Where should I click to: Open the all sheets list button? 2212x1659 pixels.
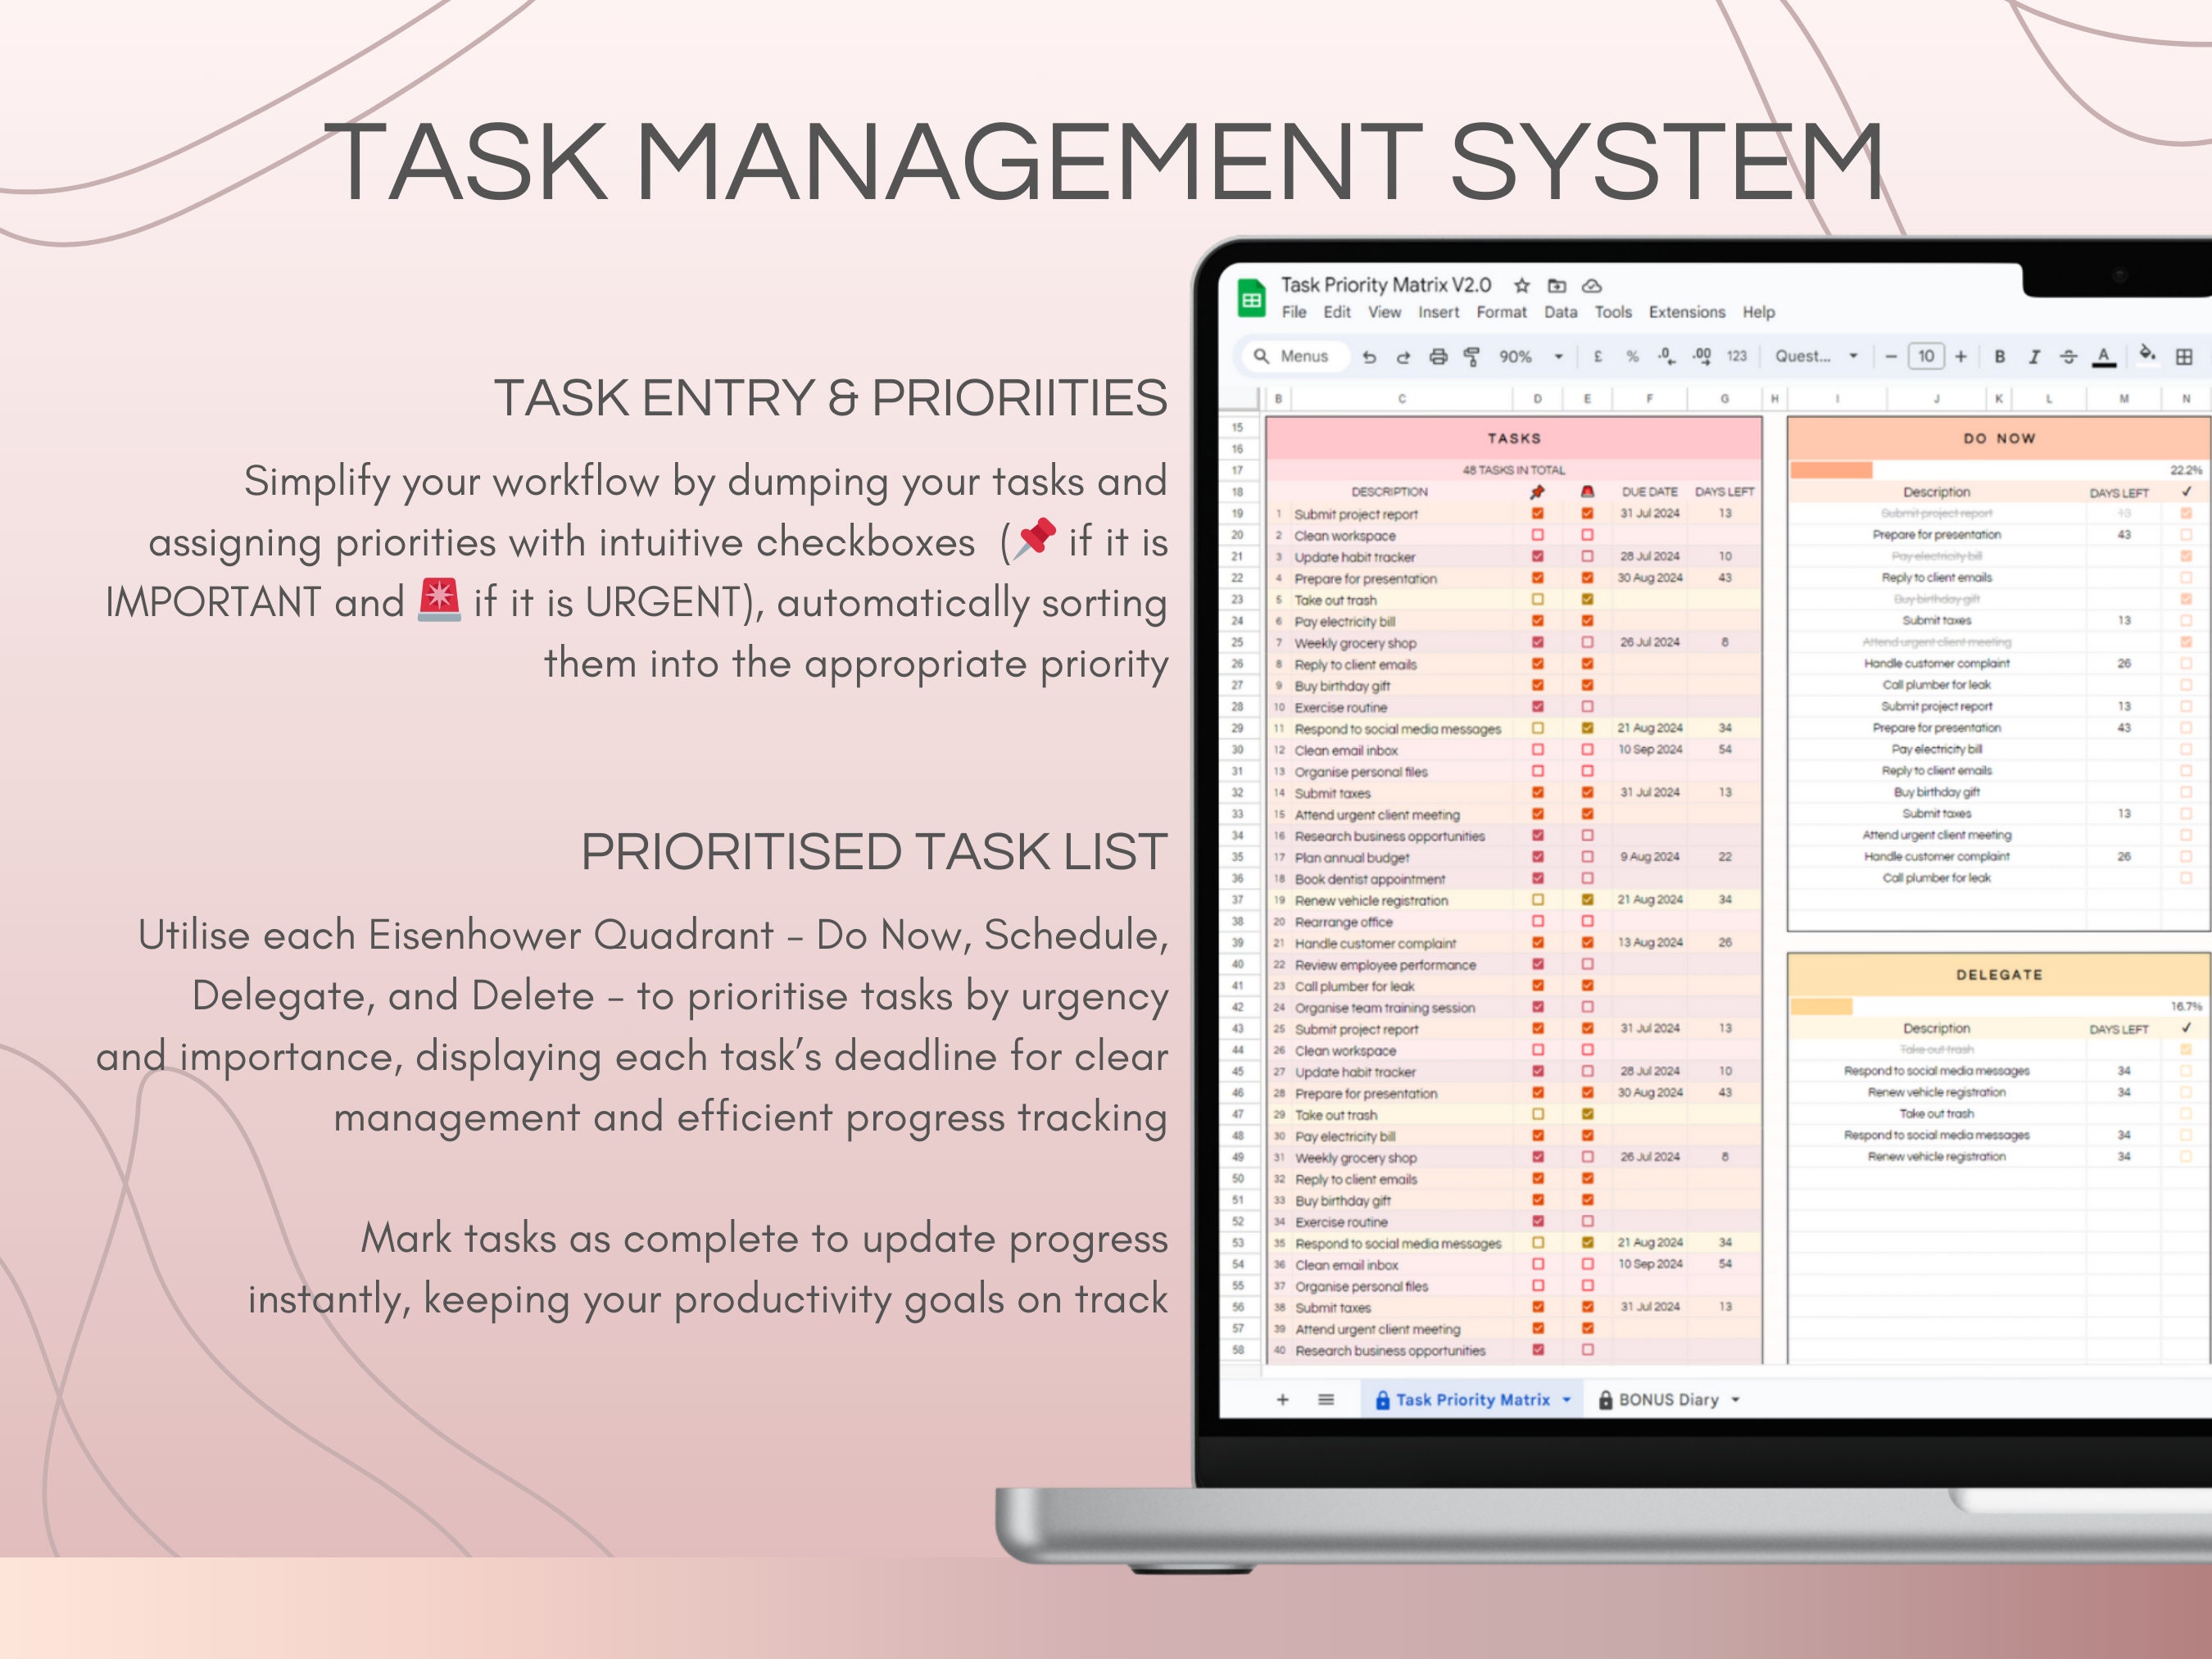[1326, 1400]
